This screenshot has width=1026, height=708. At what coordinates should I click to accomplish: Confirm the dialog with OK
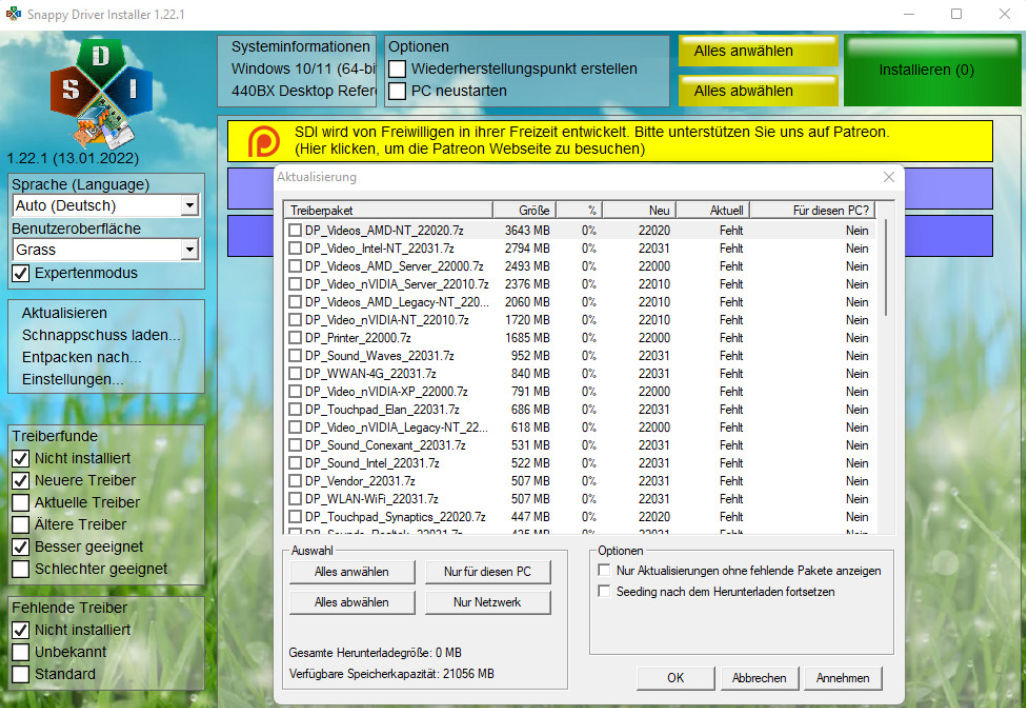[675, 678]
